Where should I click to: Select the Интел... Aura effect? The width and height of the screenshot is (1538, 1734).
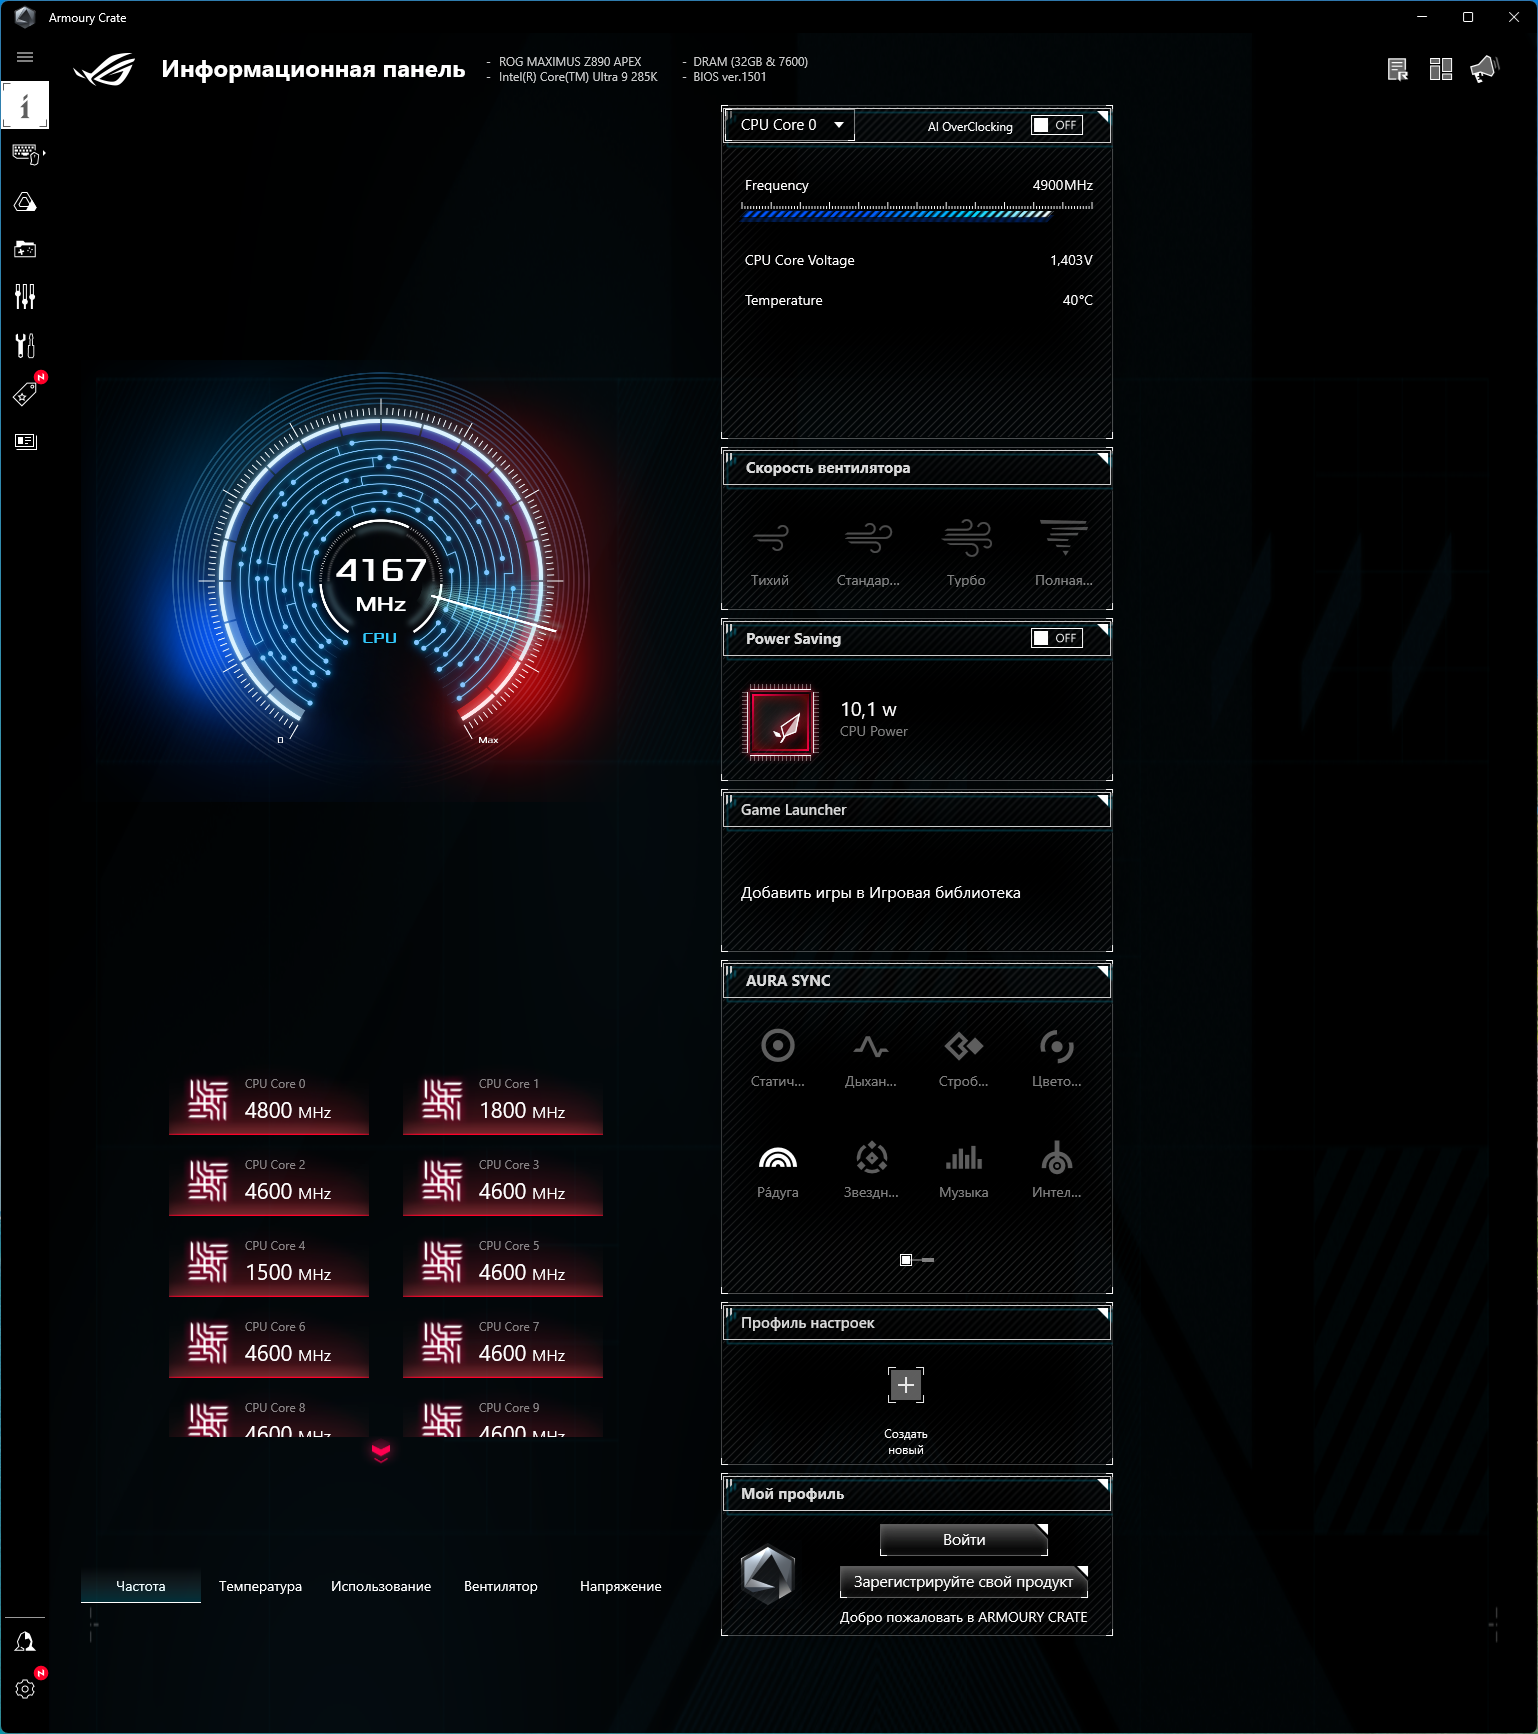coord(1057,1169)
